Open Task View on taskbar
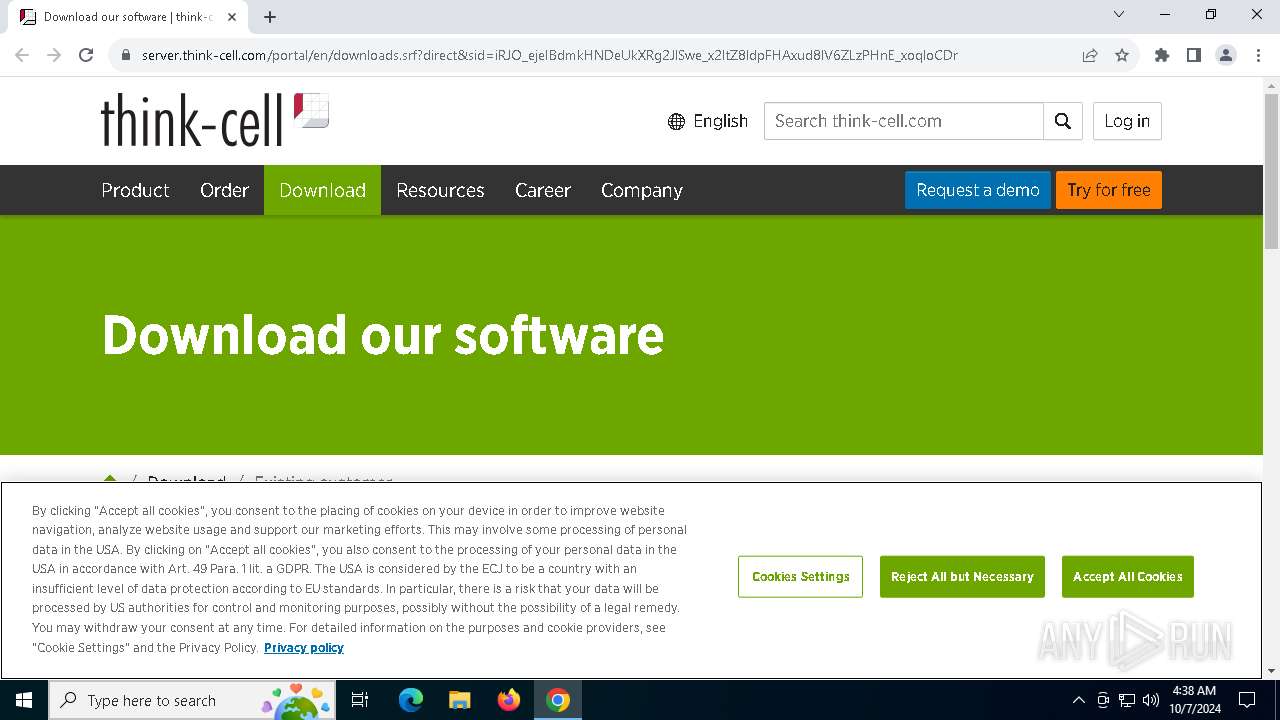 click(x=361, y=700)
